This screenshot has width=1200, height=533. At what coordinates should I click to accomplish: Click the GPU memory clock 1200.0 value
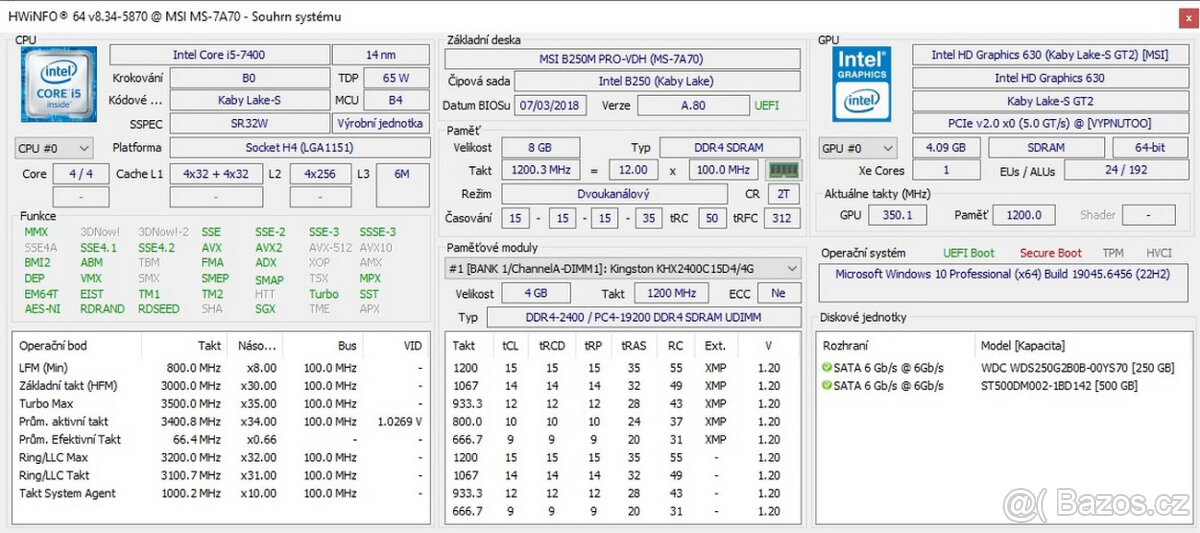point(1025,215)
